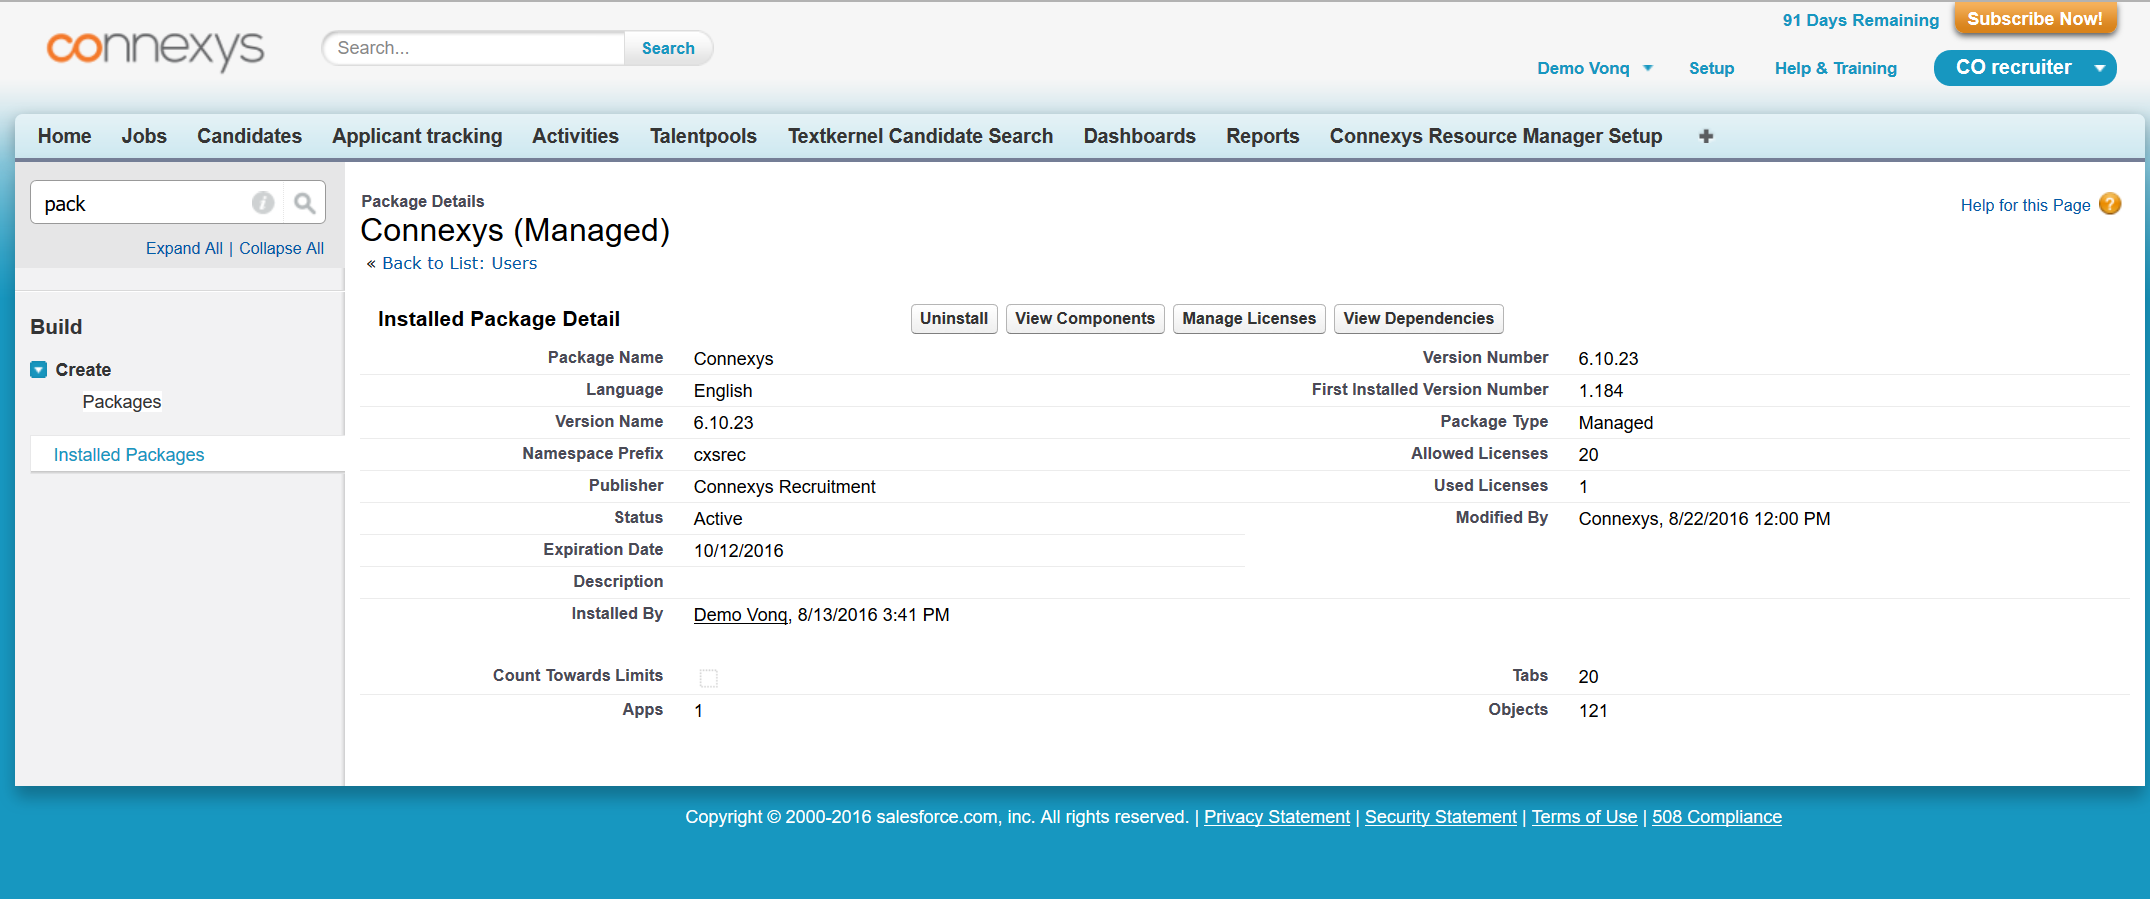Open Privacy Statement footer link
The image size is (2150, 899).
coord(1277,817)
